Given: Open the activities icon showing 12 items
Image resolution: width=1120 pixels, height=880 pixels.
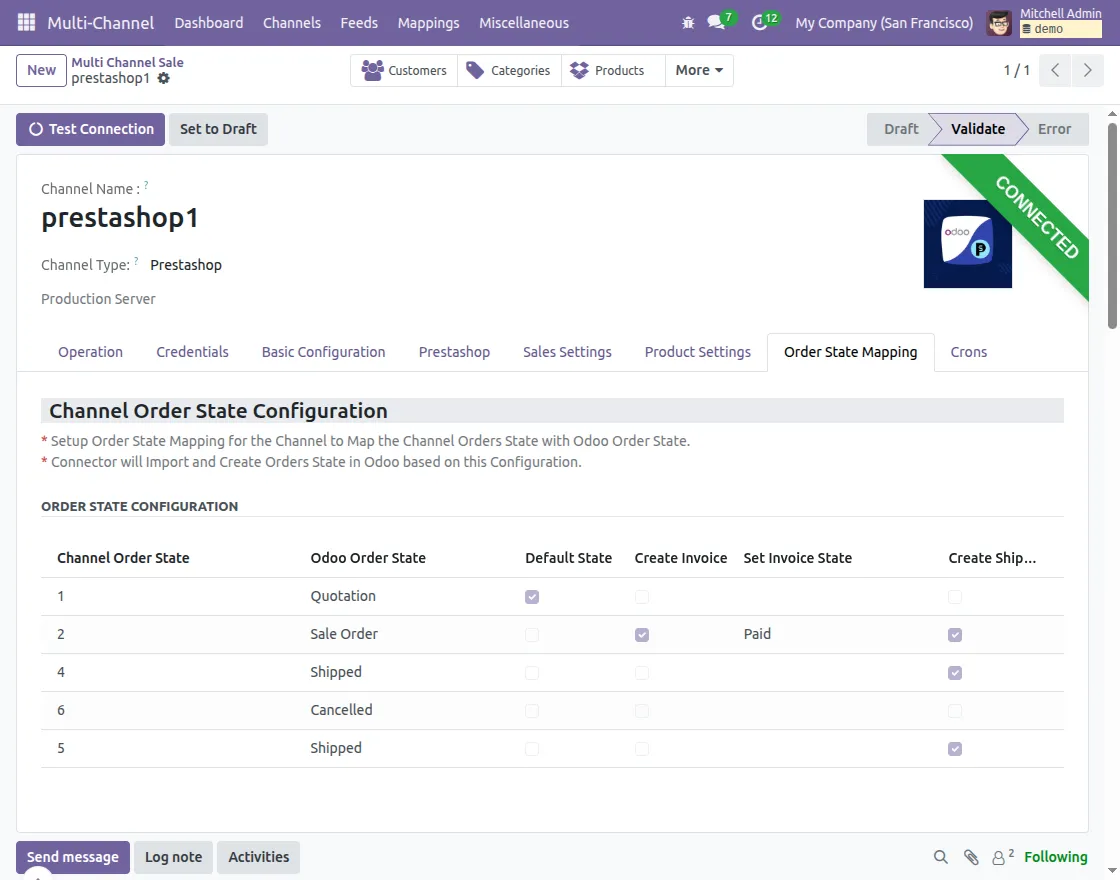Looking at the screenshot, I should pos(761,22).
